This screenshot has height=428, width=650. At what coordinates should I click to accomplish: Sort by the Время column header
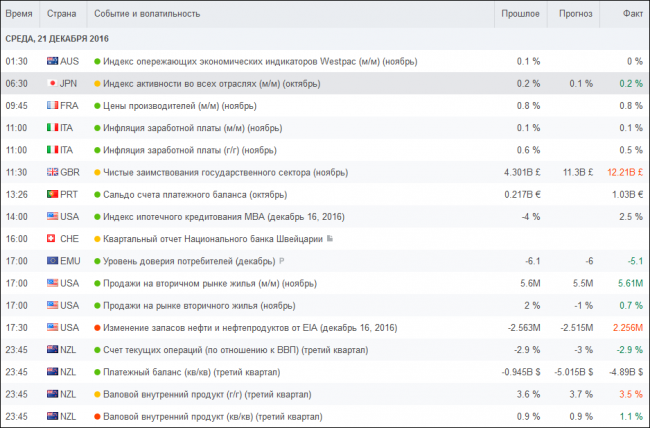(x=18, y=14)
